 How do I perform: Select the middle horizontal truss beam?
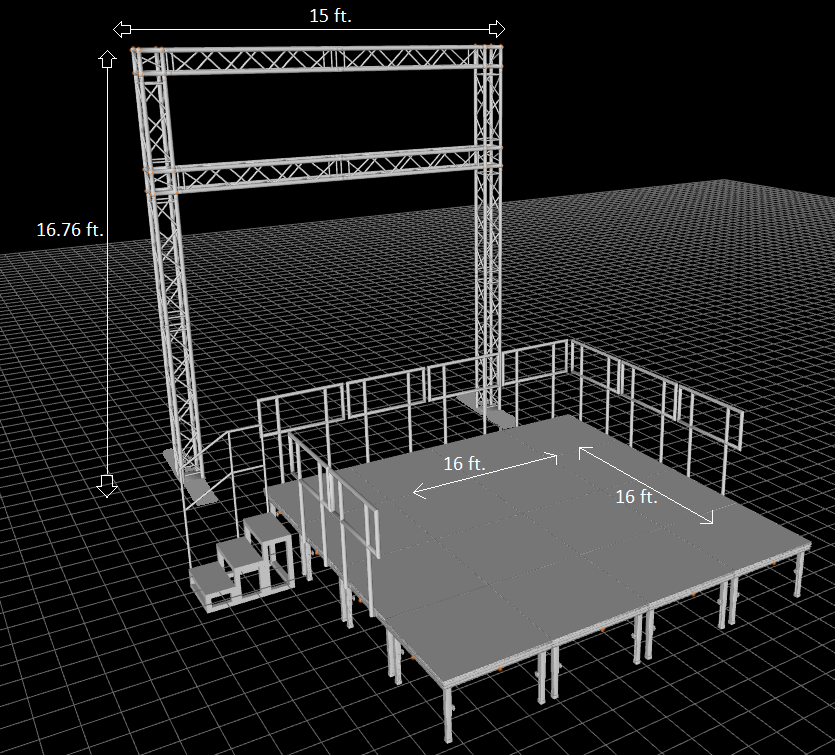[322, 171]
